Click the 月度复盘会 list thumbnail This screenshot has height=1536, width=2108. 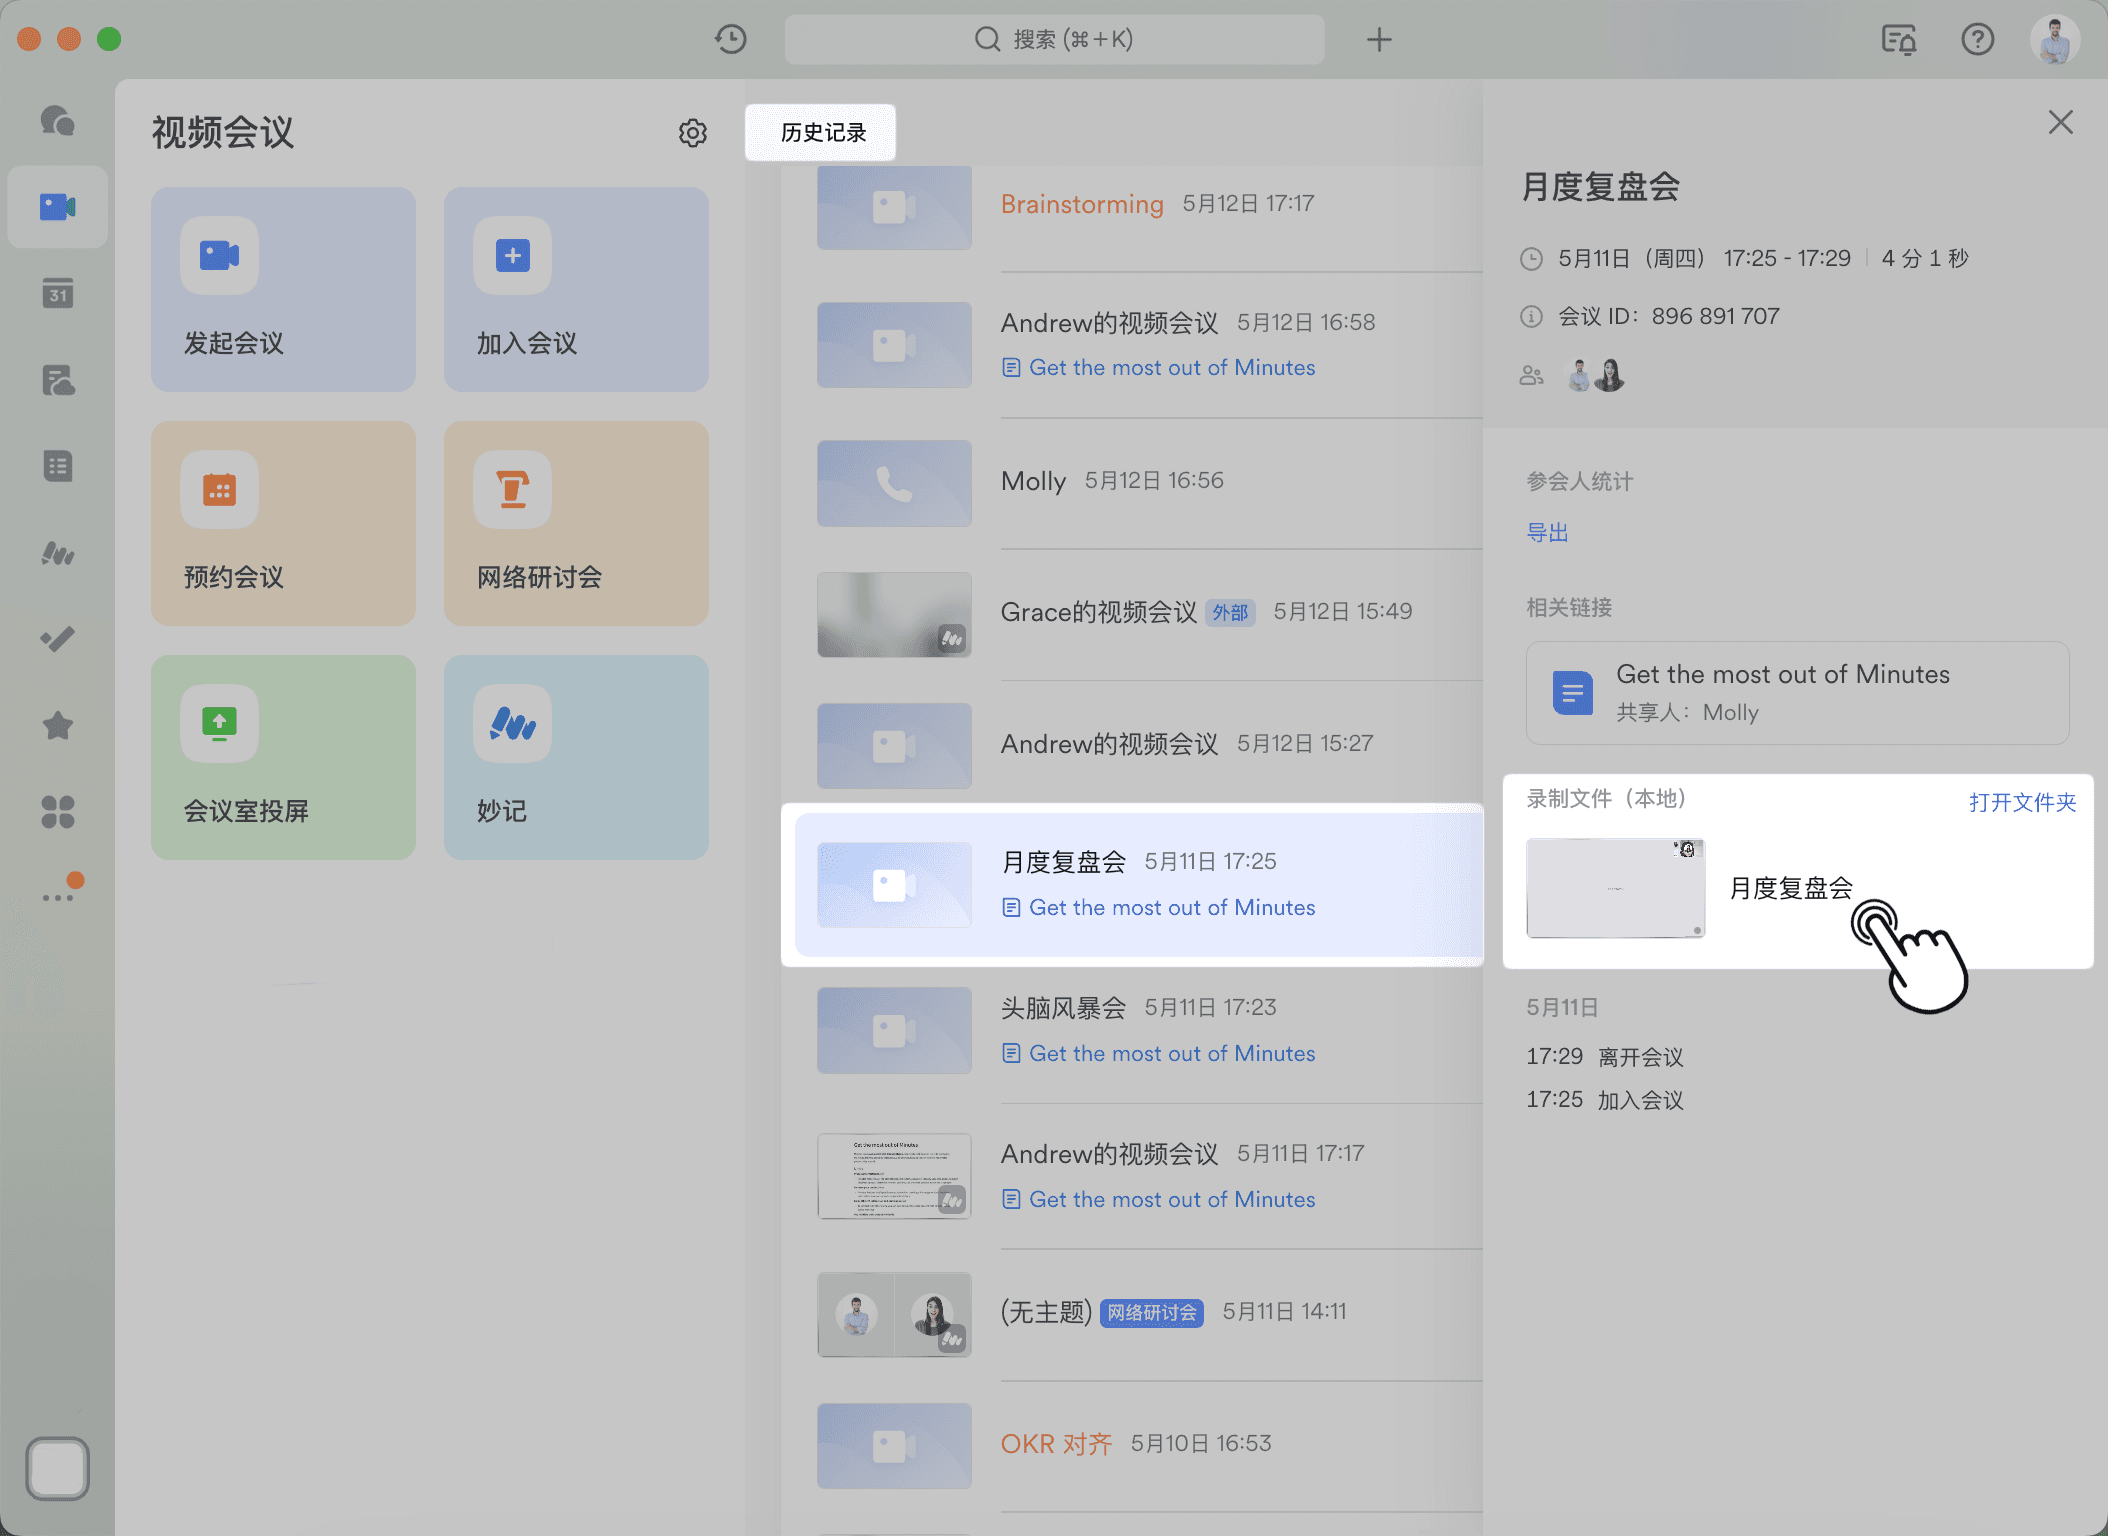coord(894,884)
